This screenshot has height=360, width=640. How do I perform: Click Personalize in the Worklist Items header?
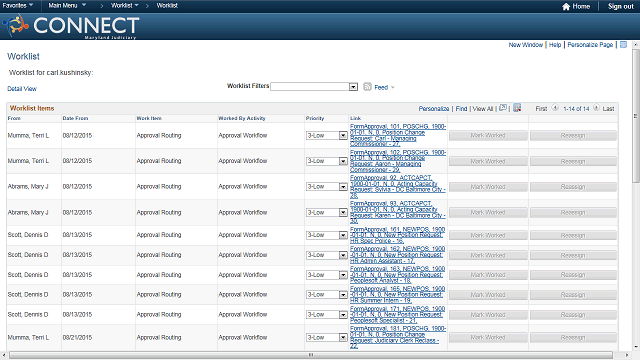[433, 109]
